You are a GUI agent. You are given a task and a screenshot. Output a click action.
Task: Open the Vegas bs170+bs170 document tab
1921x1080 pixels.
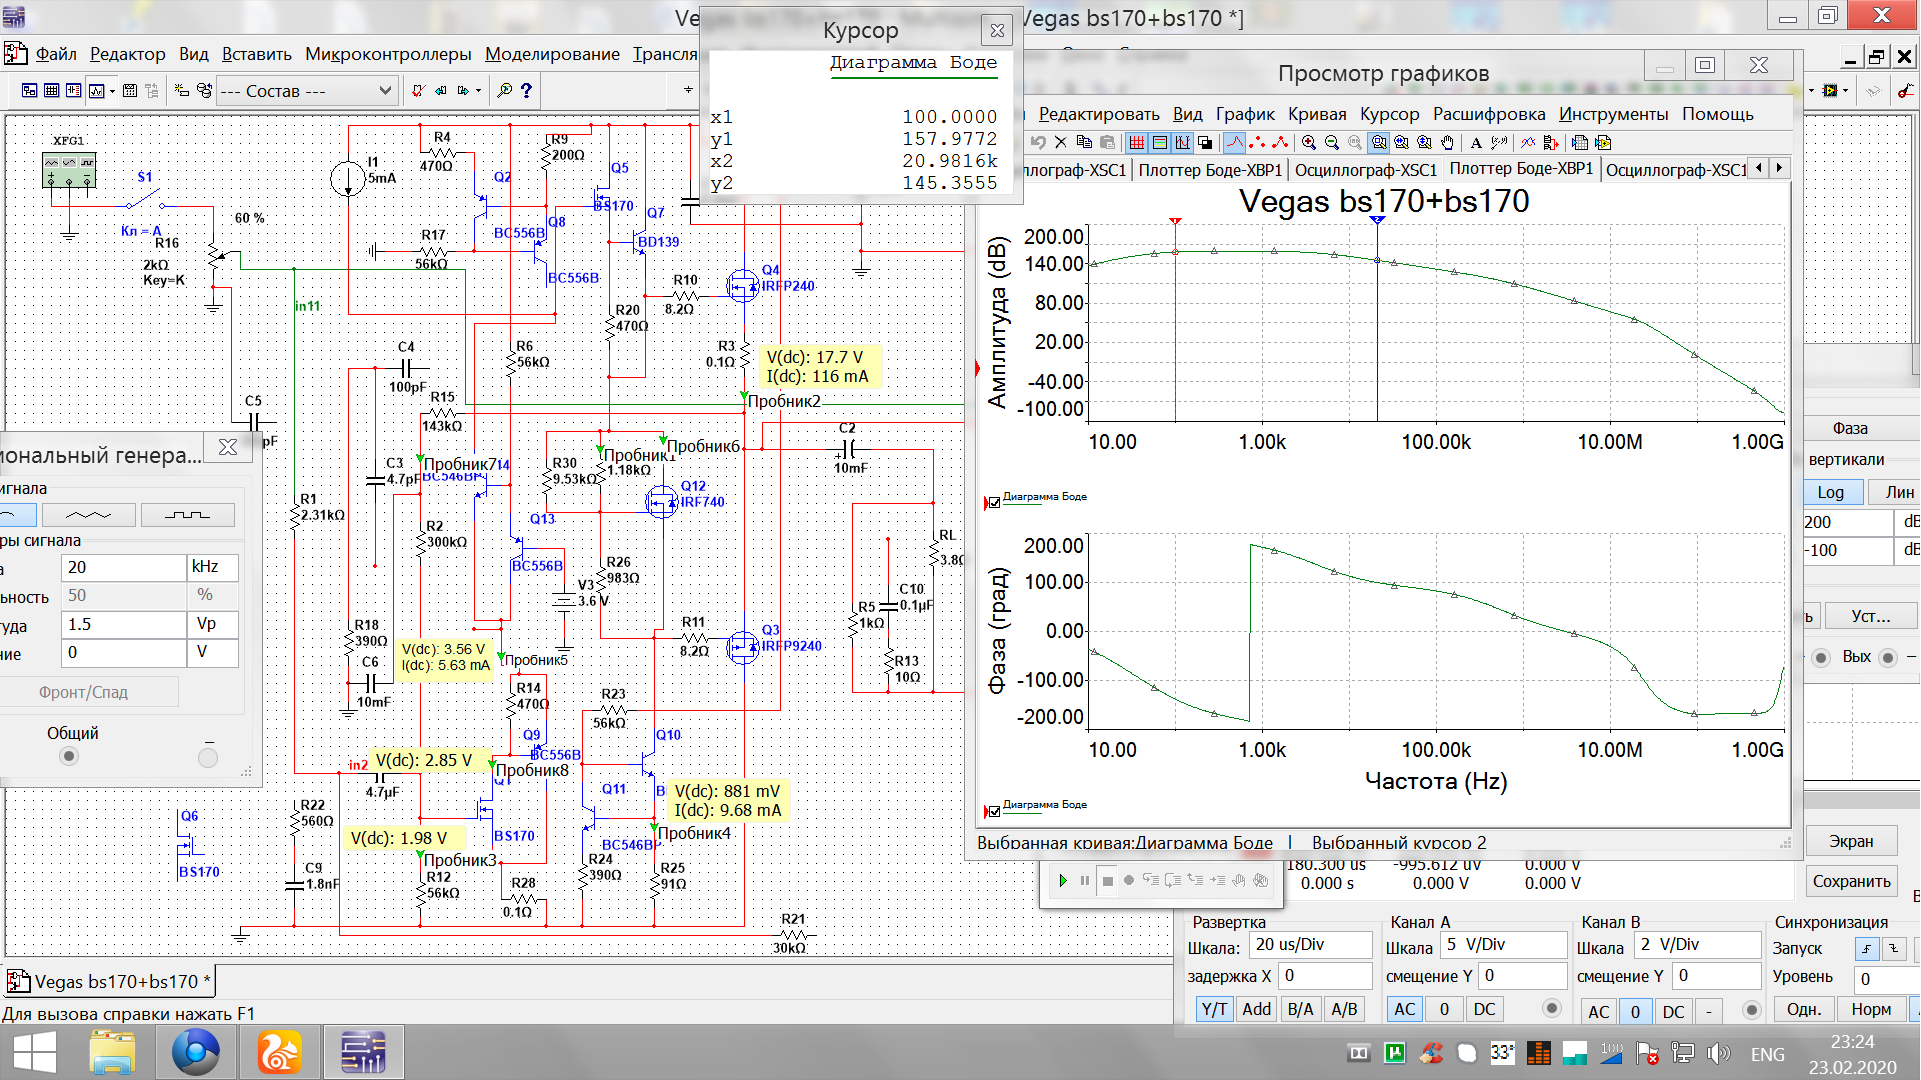coord(110,982)
